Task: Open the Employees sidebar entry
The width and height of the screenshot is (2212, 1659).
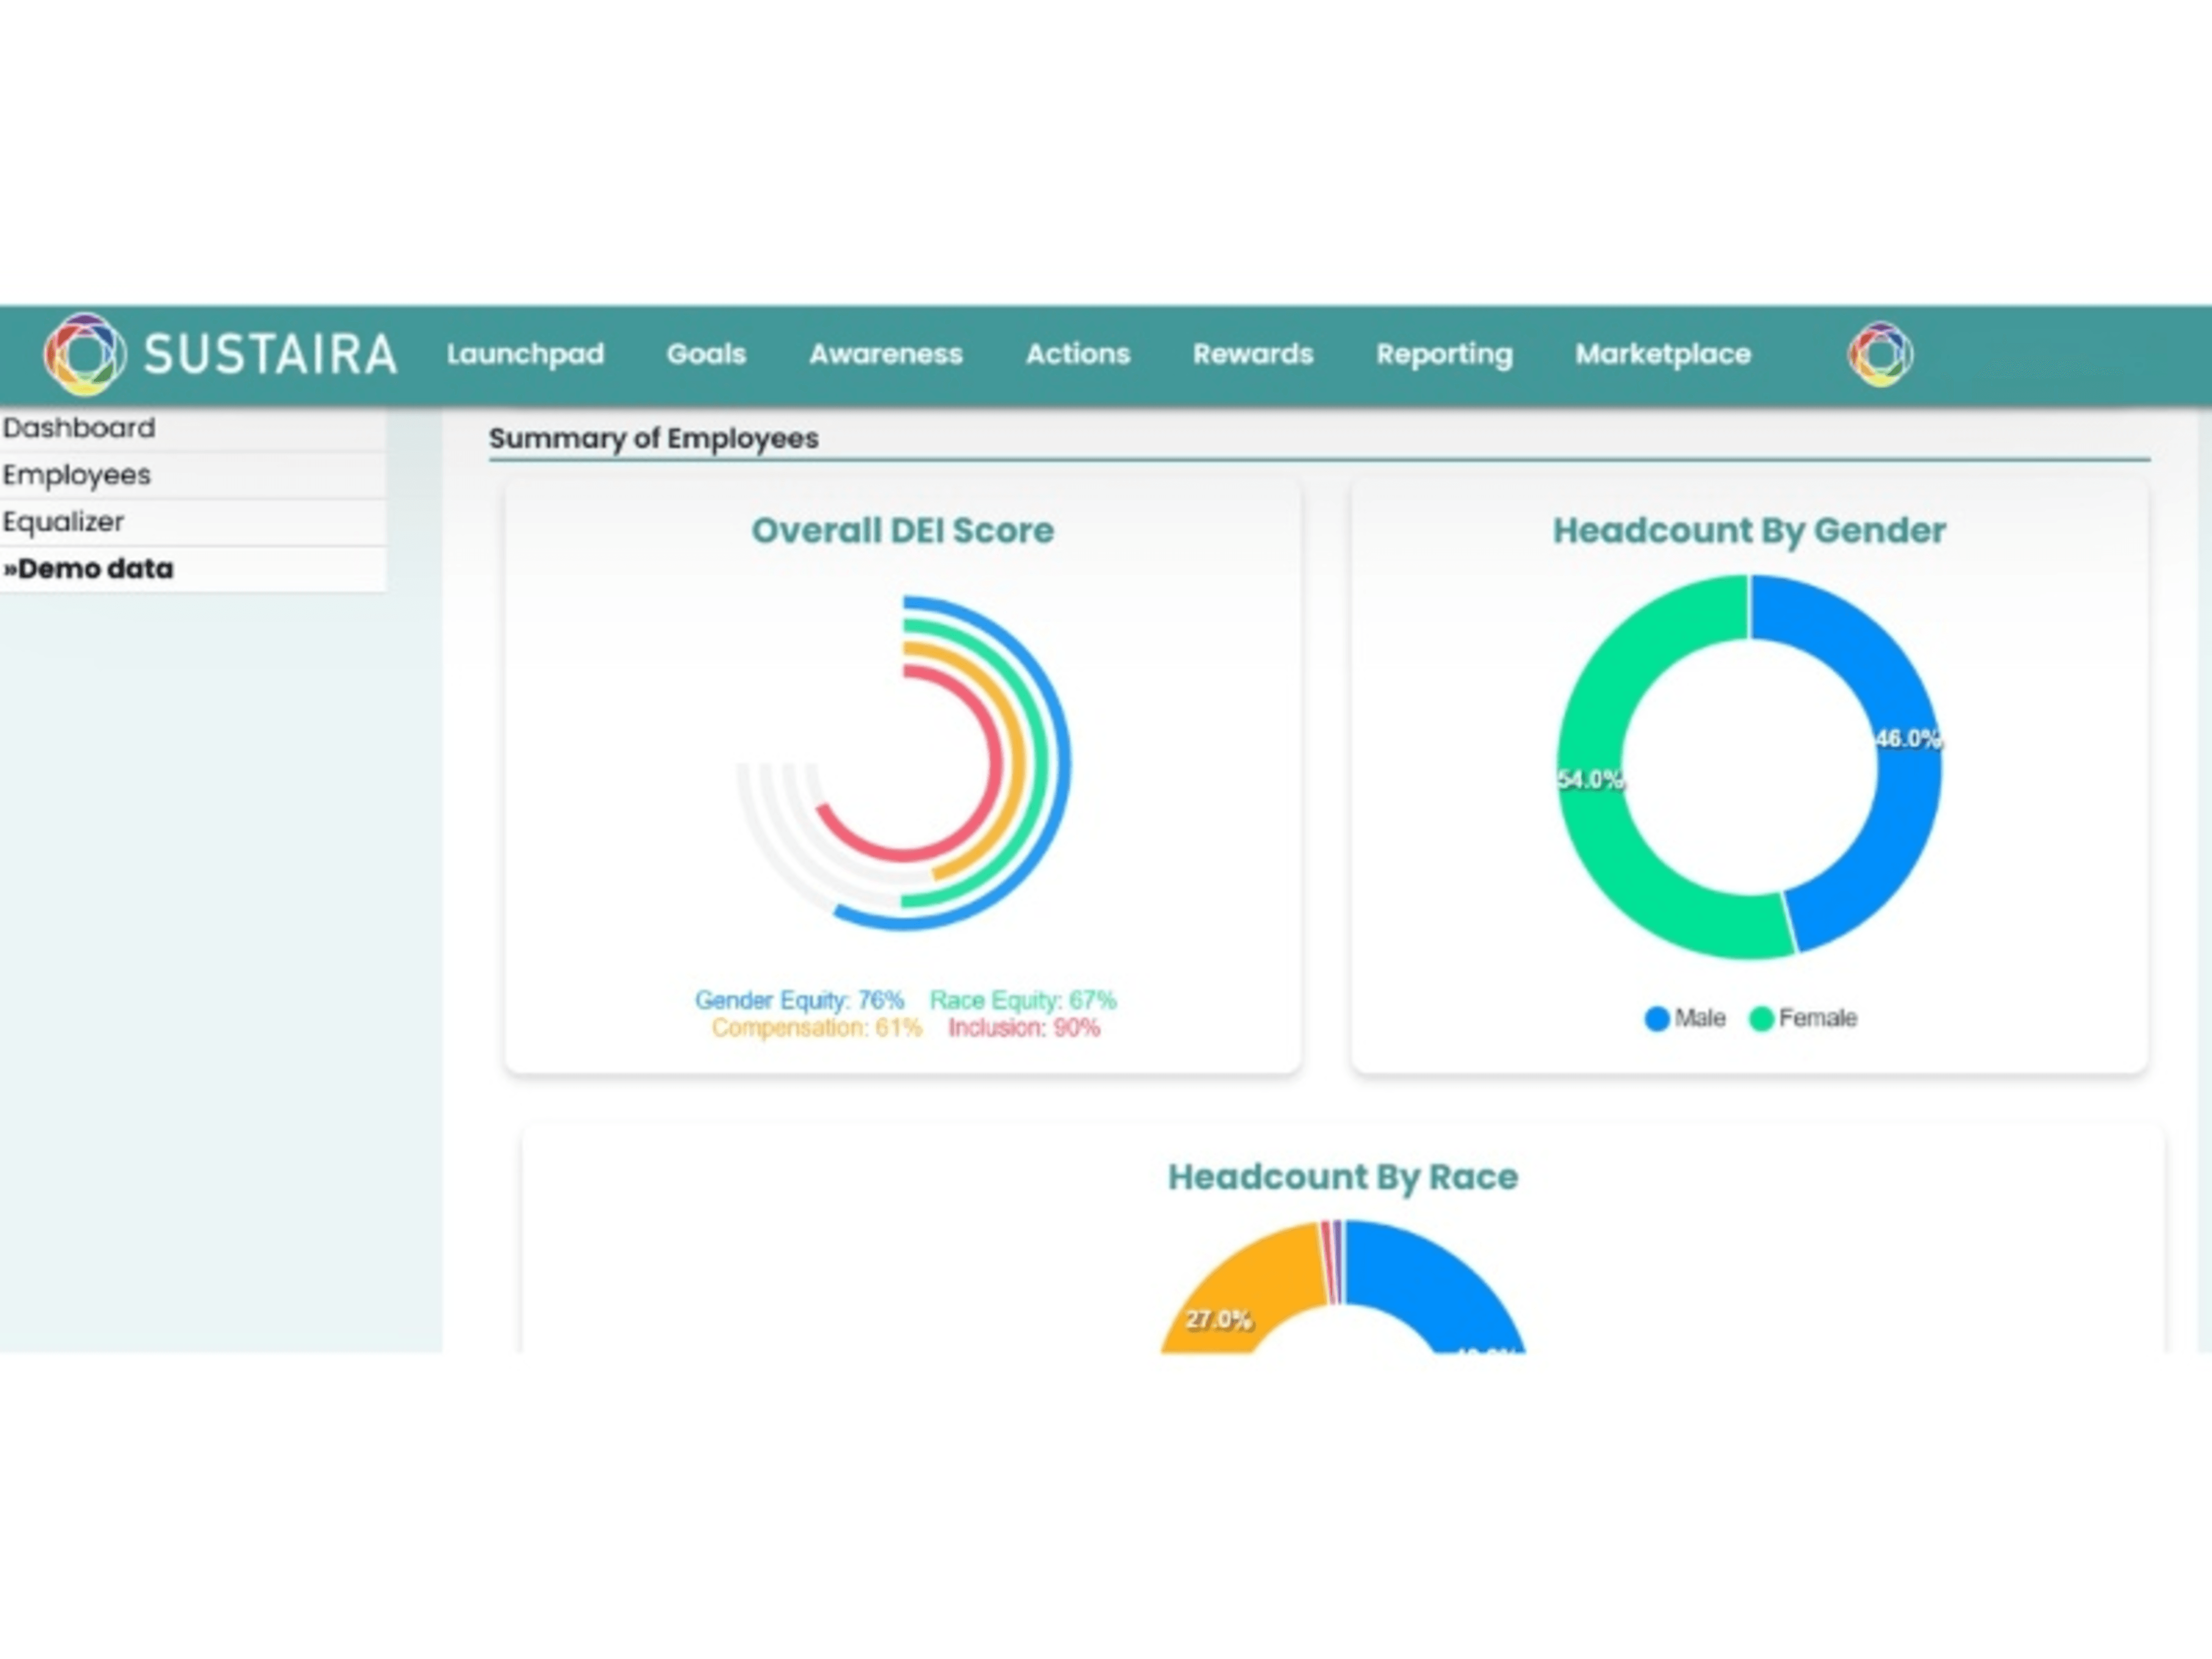Action: click(77, 475)
